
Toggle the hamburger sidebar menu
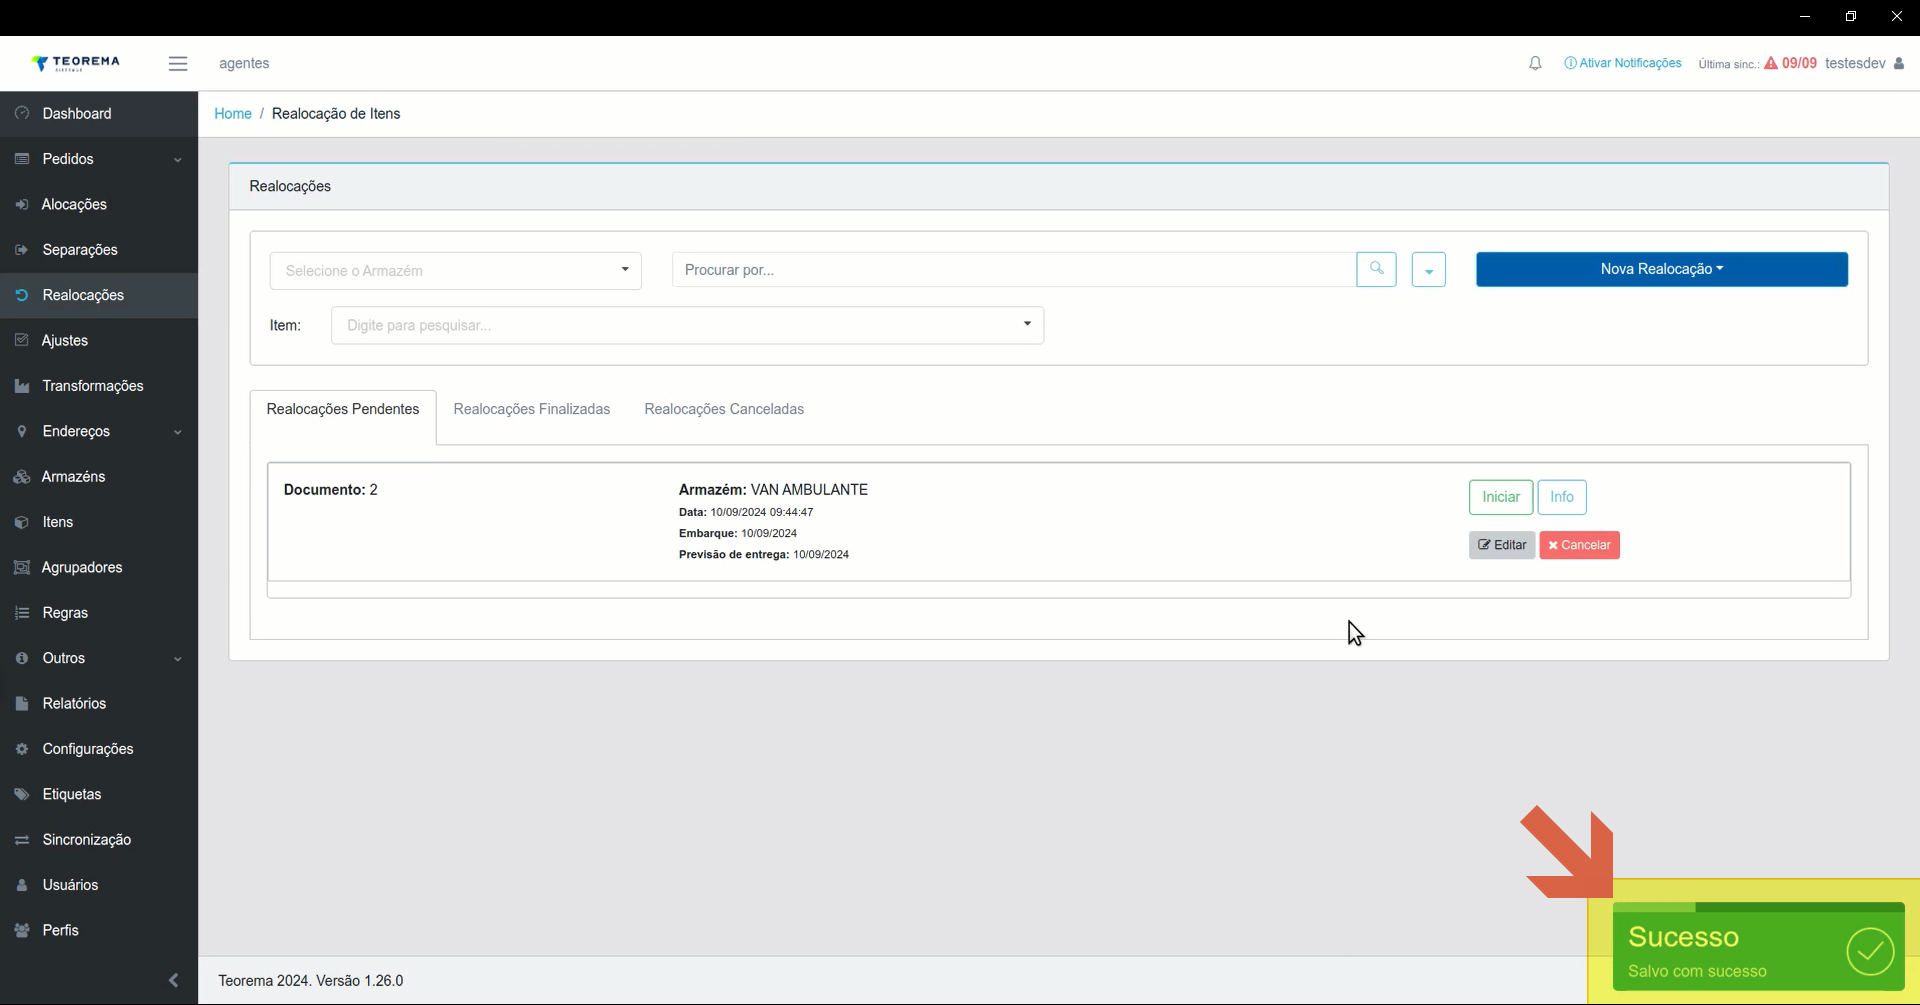point(178,63)
